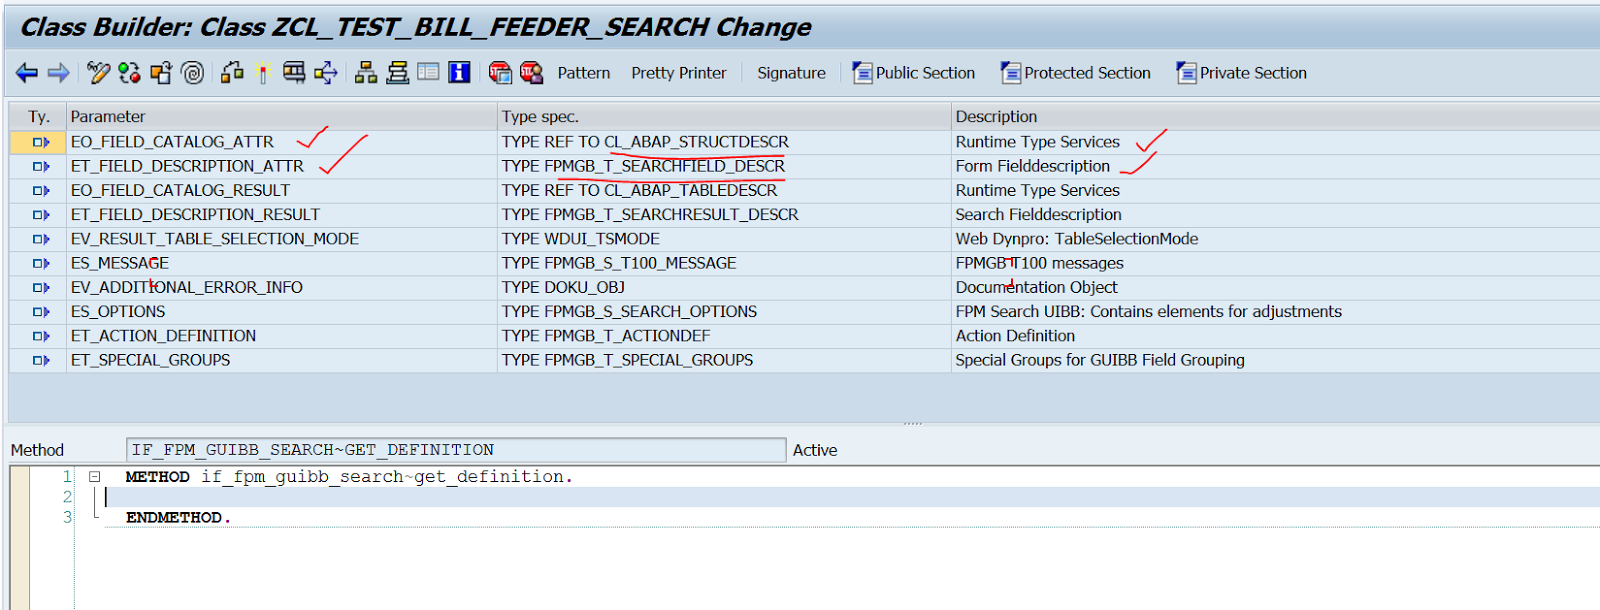
Task: Click exporting icon for ET_SPECIAL_GROUPS row
Action: 40,360
